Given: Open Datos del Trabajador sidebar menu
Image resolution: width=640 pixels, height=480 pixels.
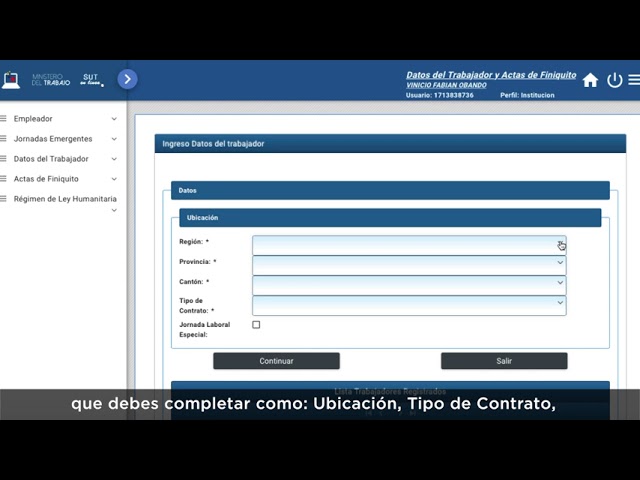Looking at the screenshot, I should (51, 159).
